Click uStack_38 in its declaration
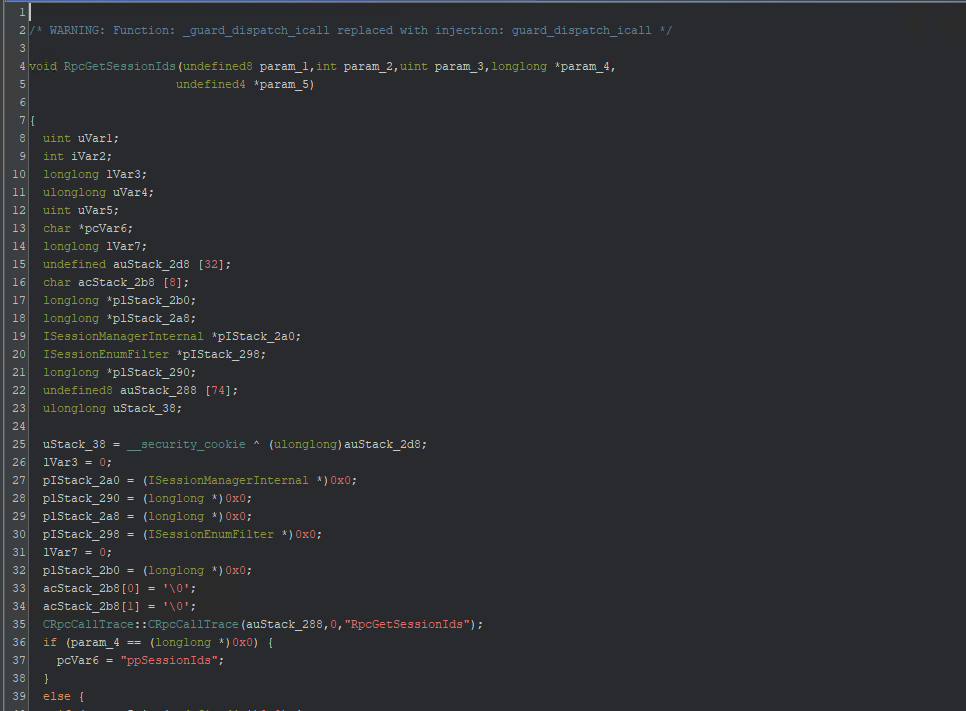The image size is (966, 711). click(x=144, y=408)
